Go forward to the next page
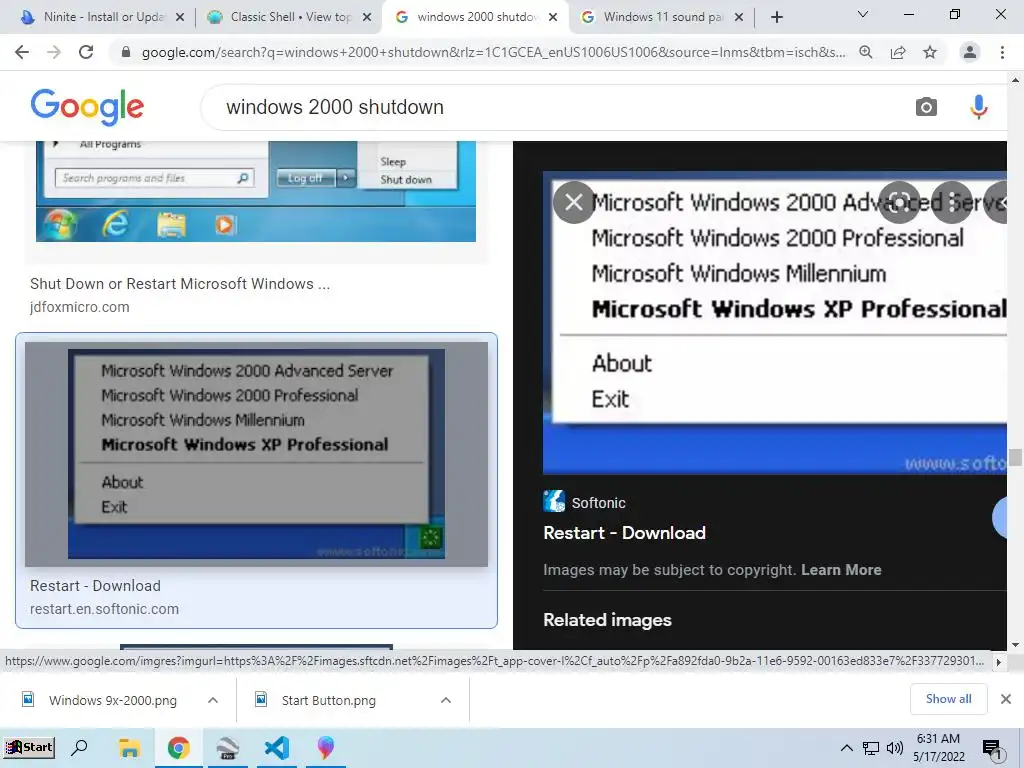This screenshot has width=1024, height=768. (54, 52)
